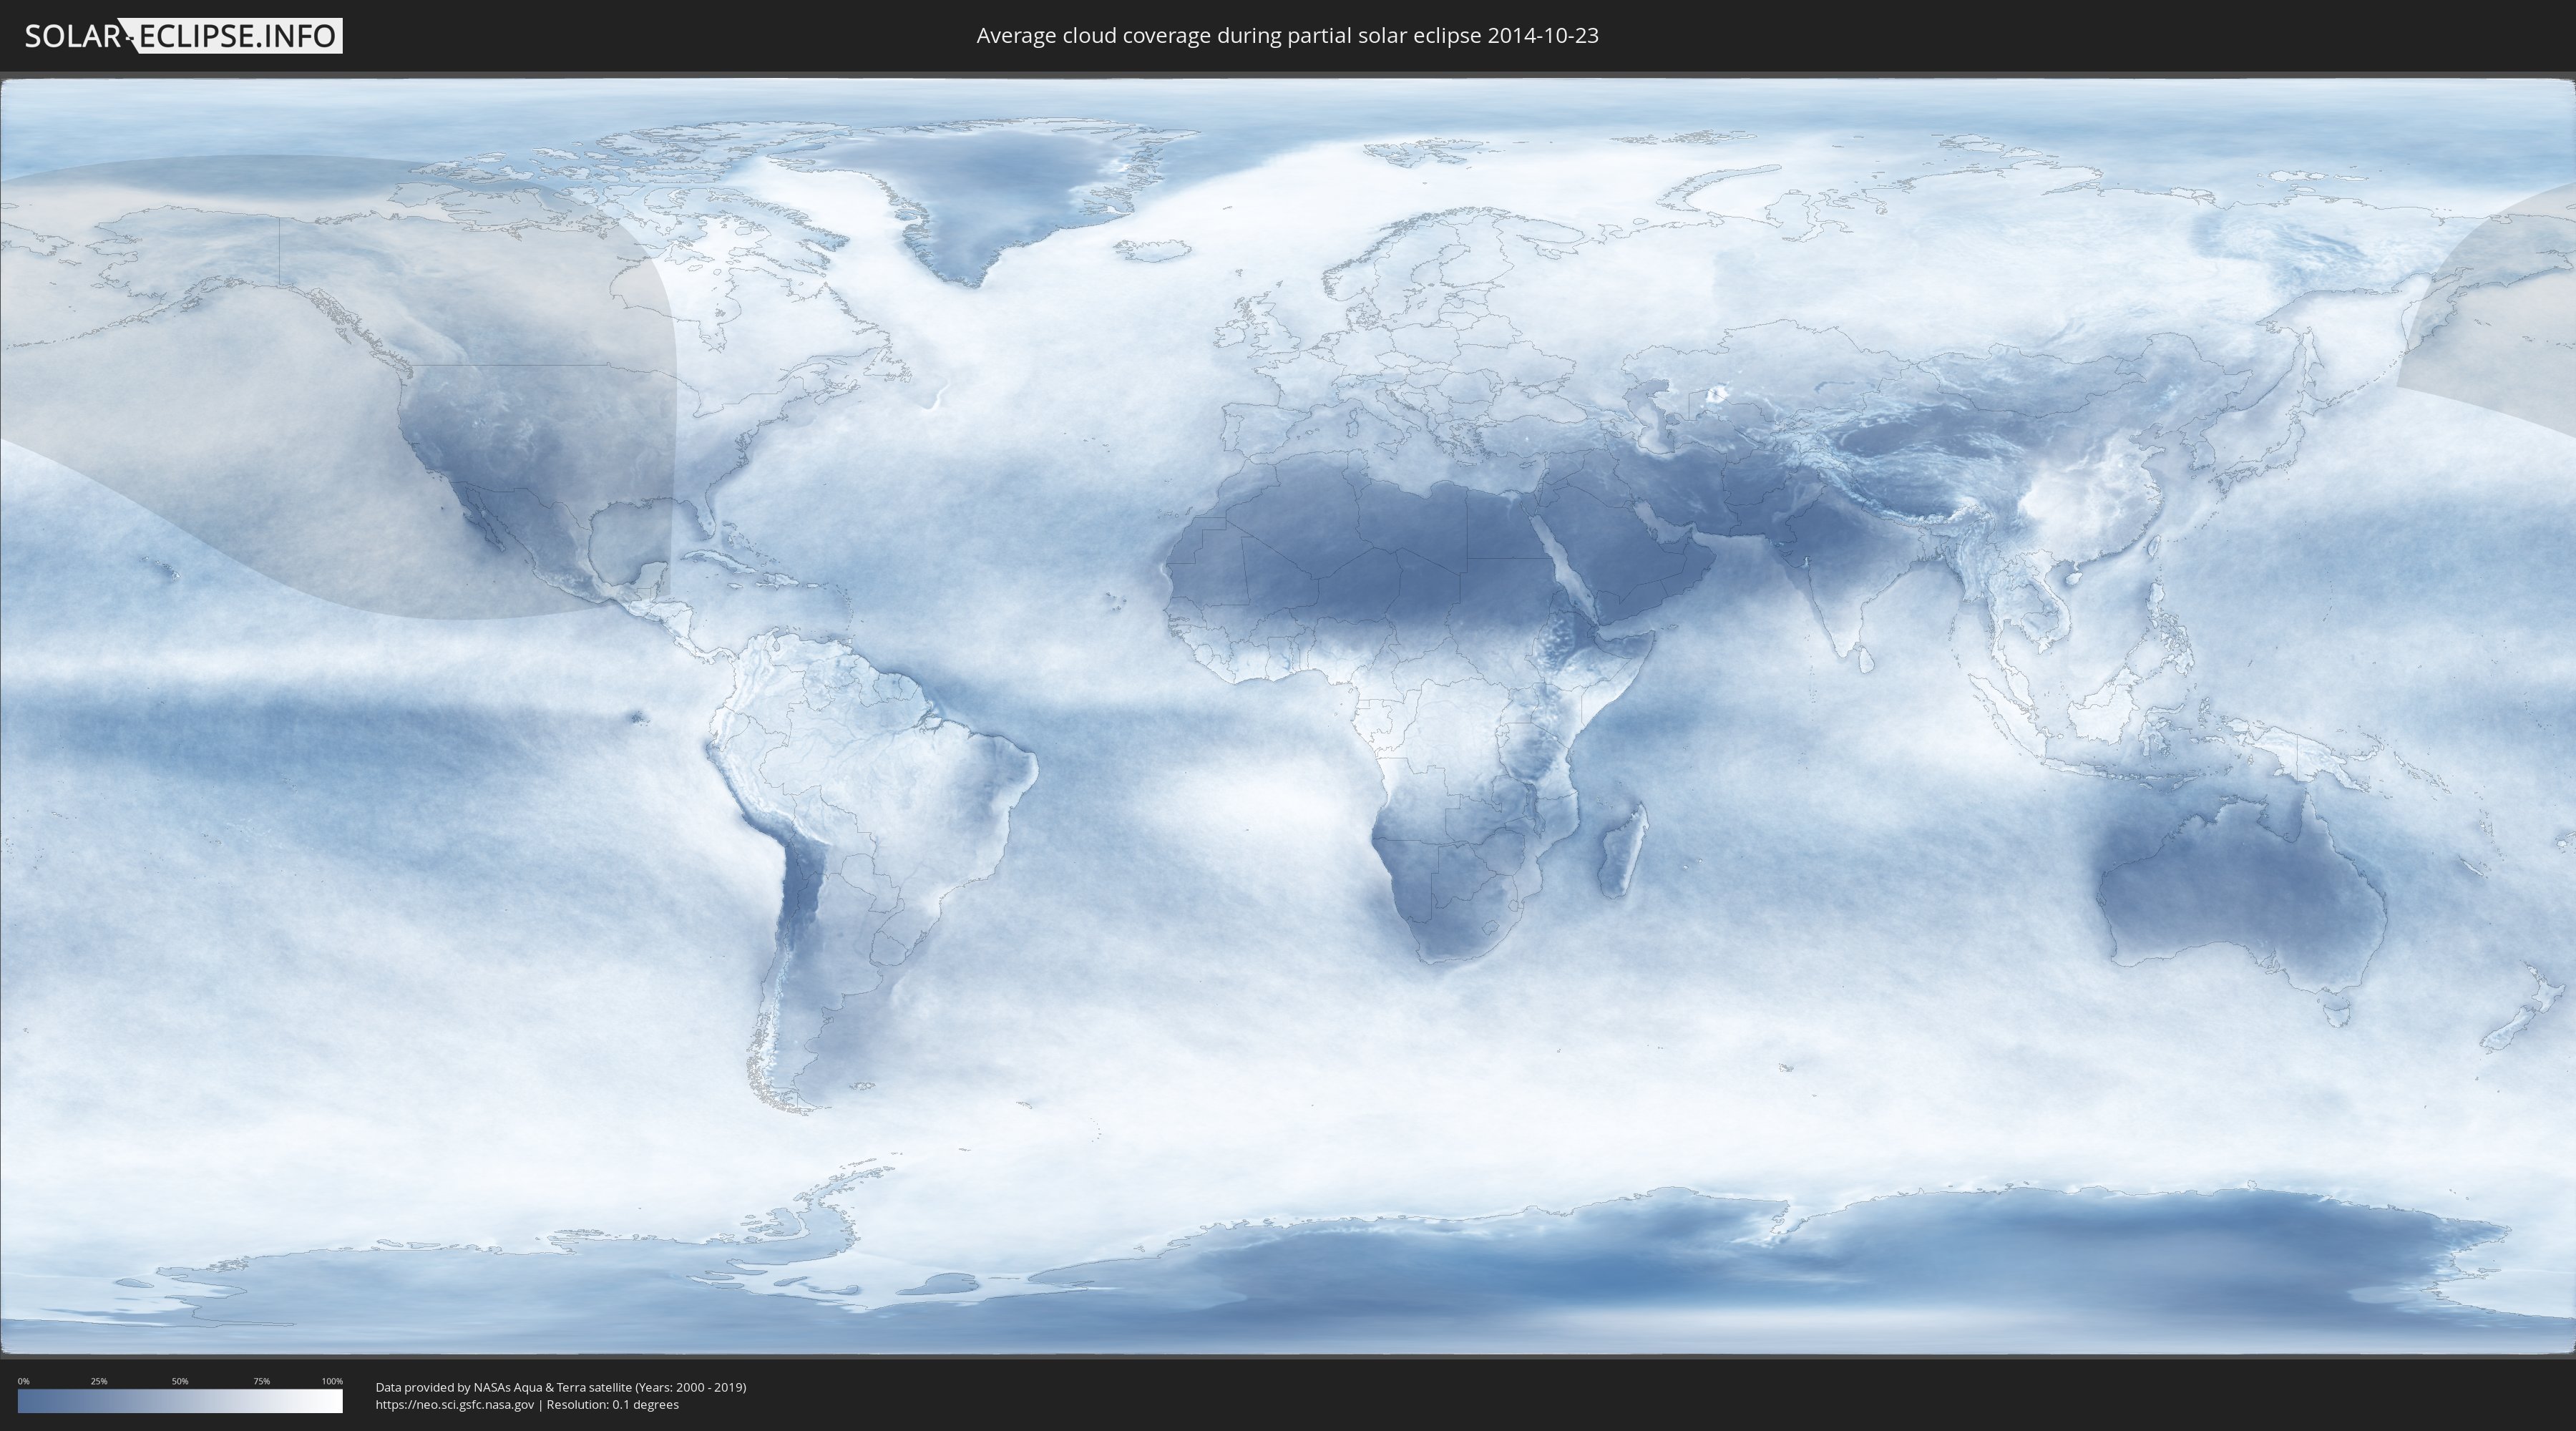The image size is (2576, 1431).
Task: Click the 75% legend label
Action: point(261,1381)
